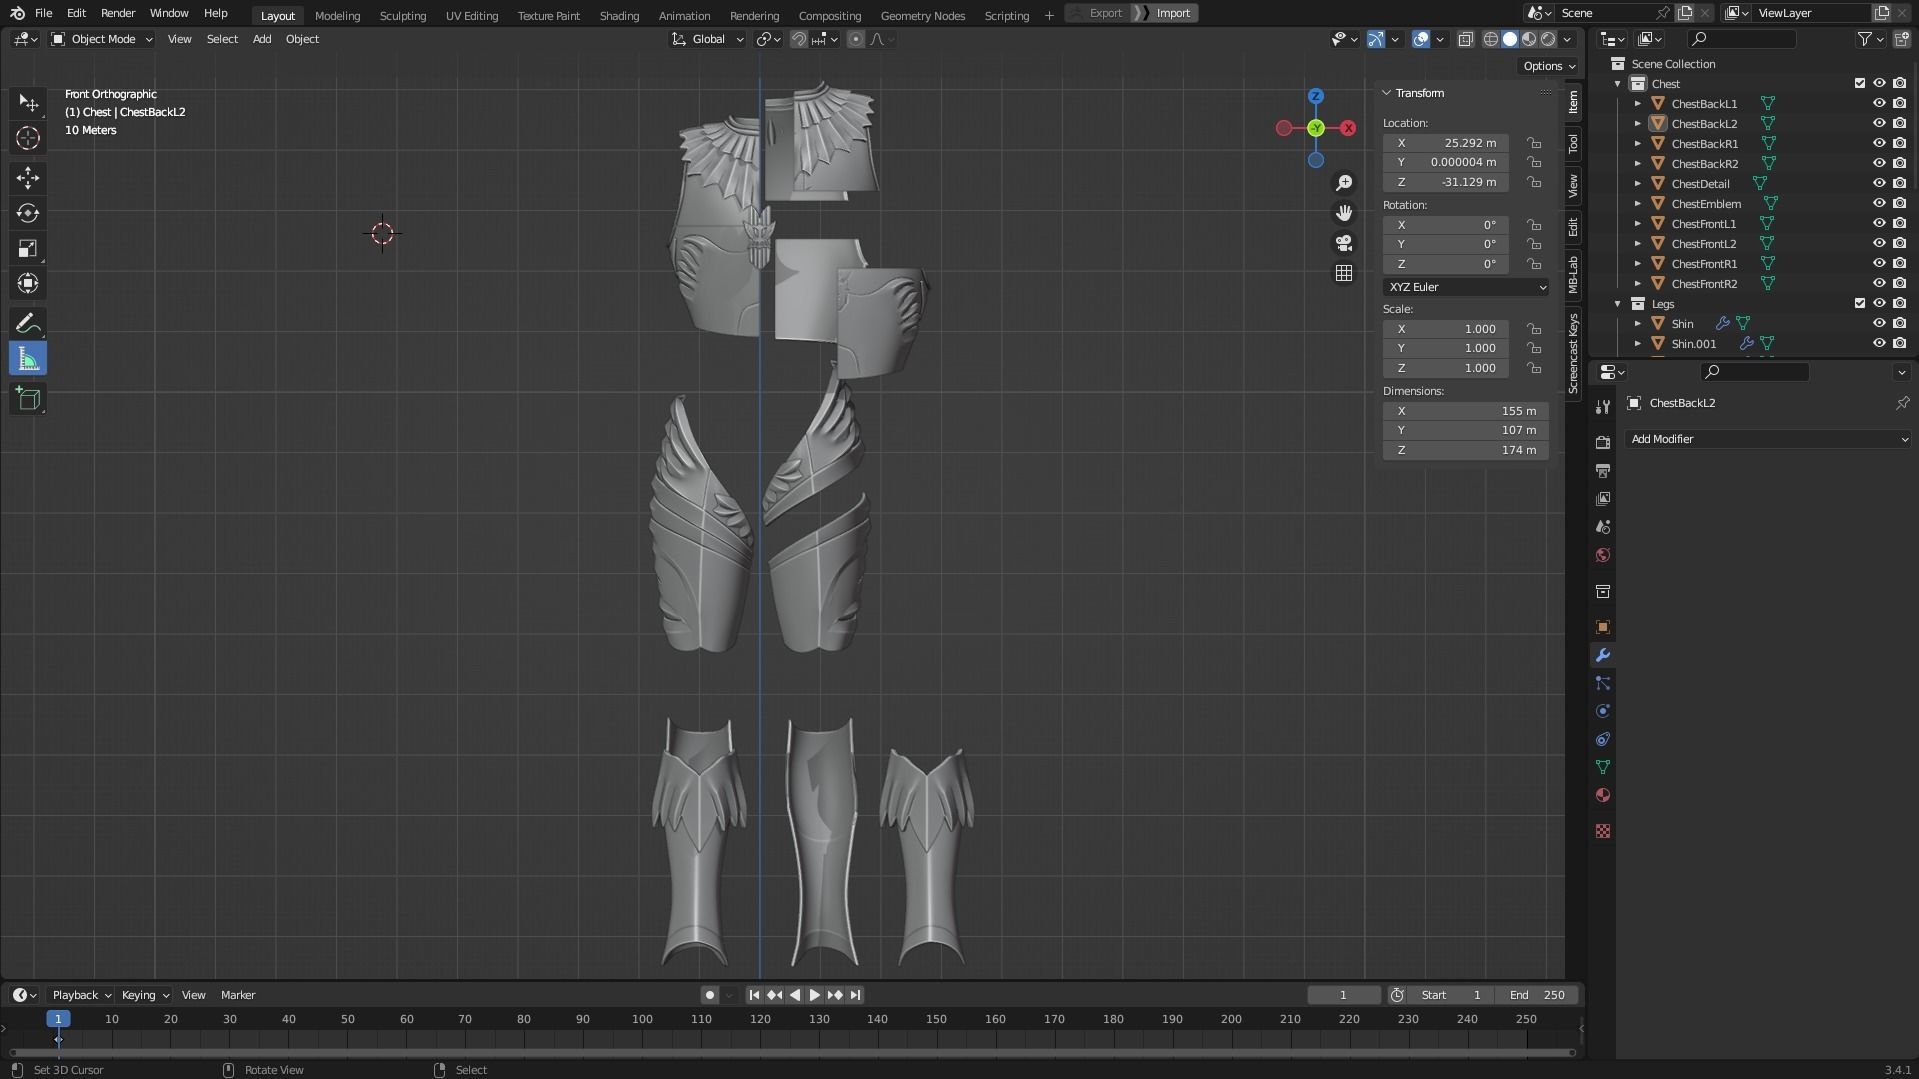The width and height of the screenshot is (1919, 1079).
Task: Lock the Scale Z value
Action: pos(1533,368)
